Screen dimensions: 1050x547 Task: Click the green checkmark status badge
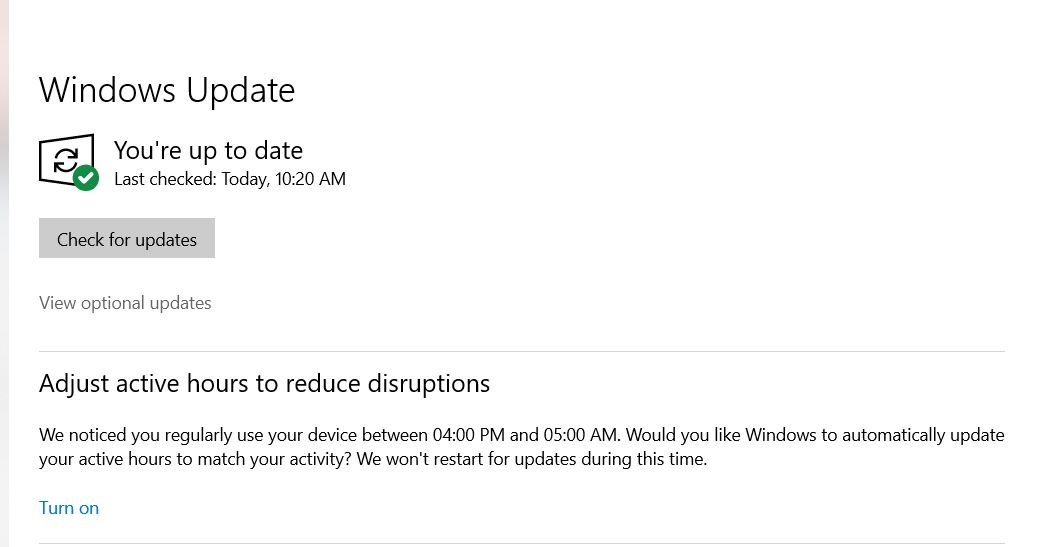click(x=86, y=178)
